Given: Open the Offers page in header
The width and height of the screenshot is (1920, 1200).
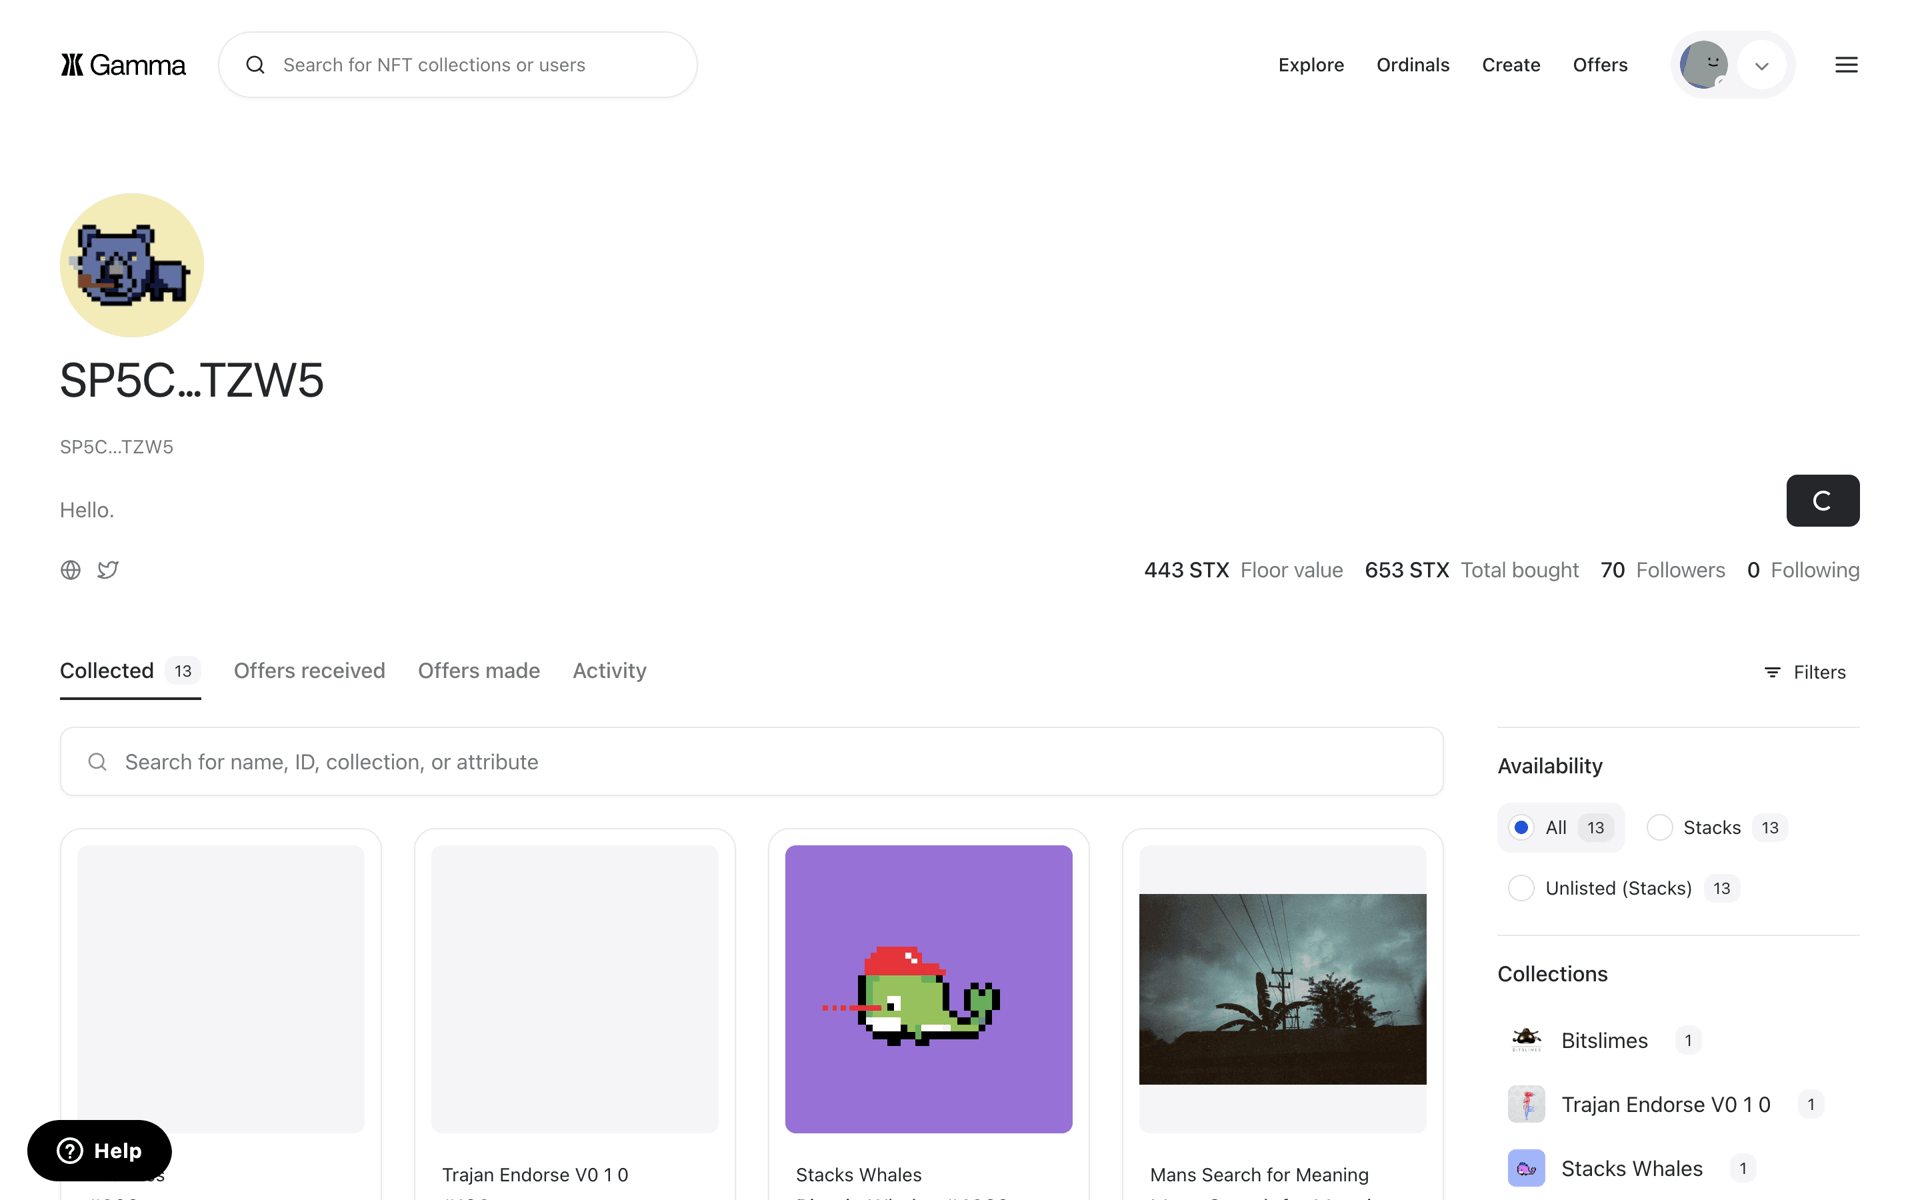Looking at the screenshot, I should [1600, 65].
